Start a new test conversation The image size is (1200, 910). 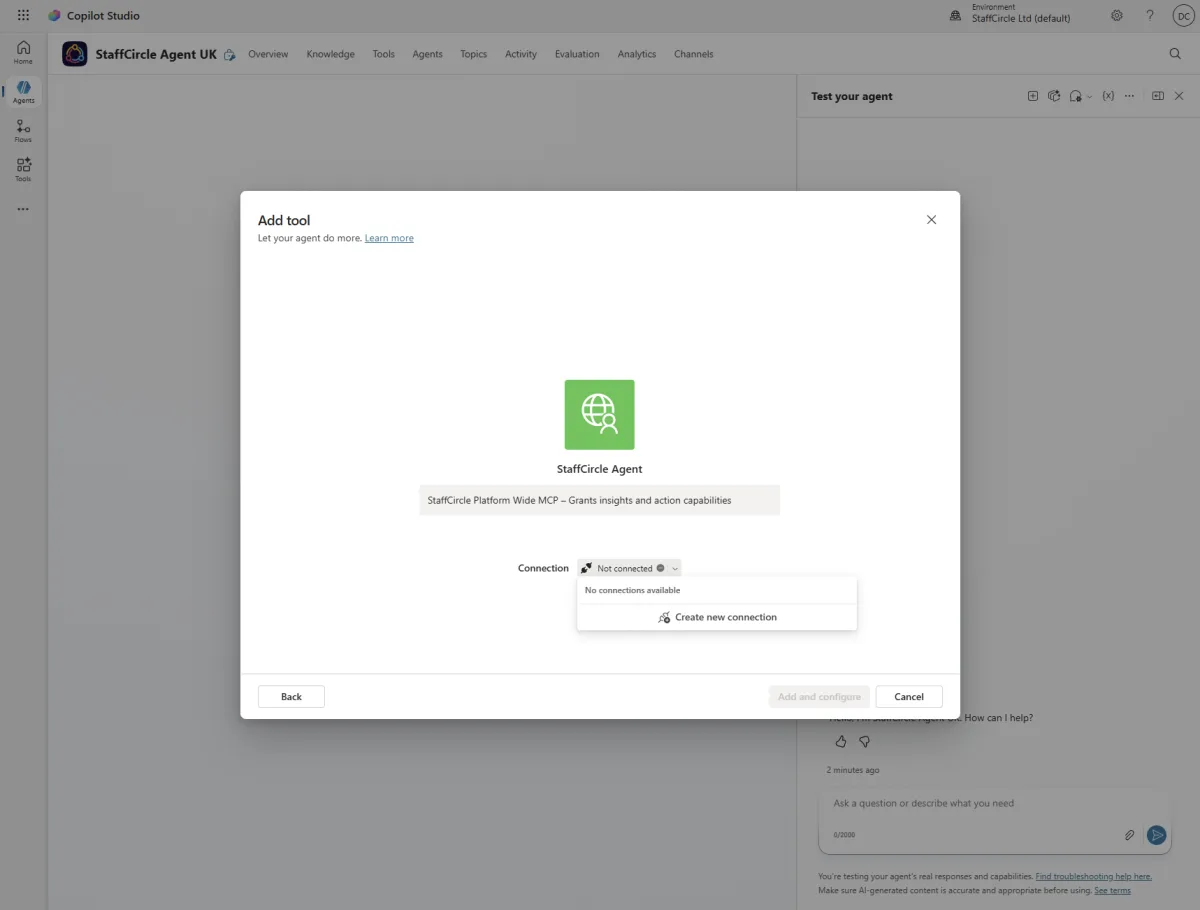1033,96
